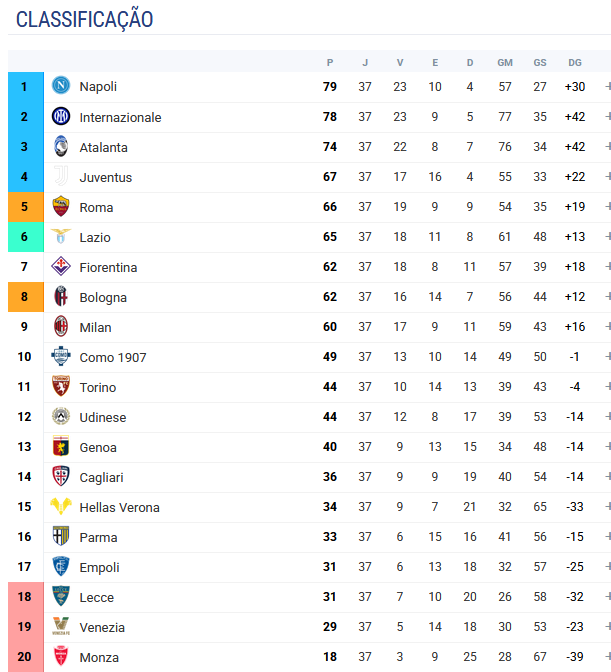Click the Lazio eagle crest
Viewport: 611px width, 672px height.
coord(61,236)
